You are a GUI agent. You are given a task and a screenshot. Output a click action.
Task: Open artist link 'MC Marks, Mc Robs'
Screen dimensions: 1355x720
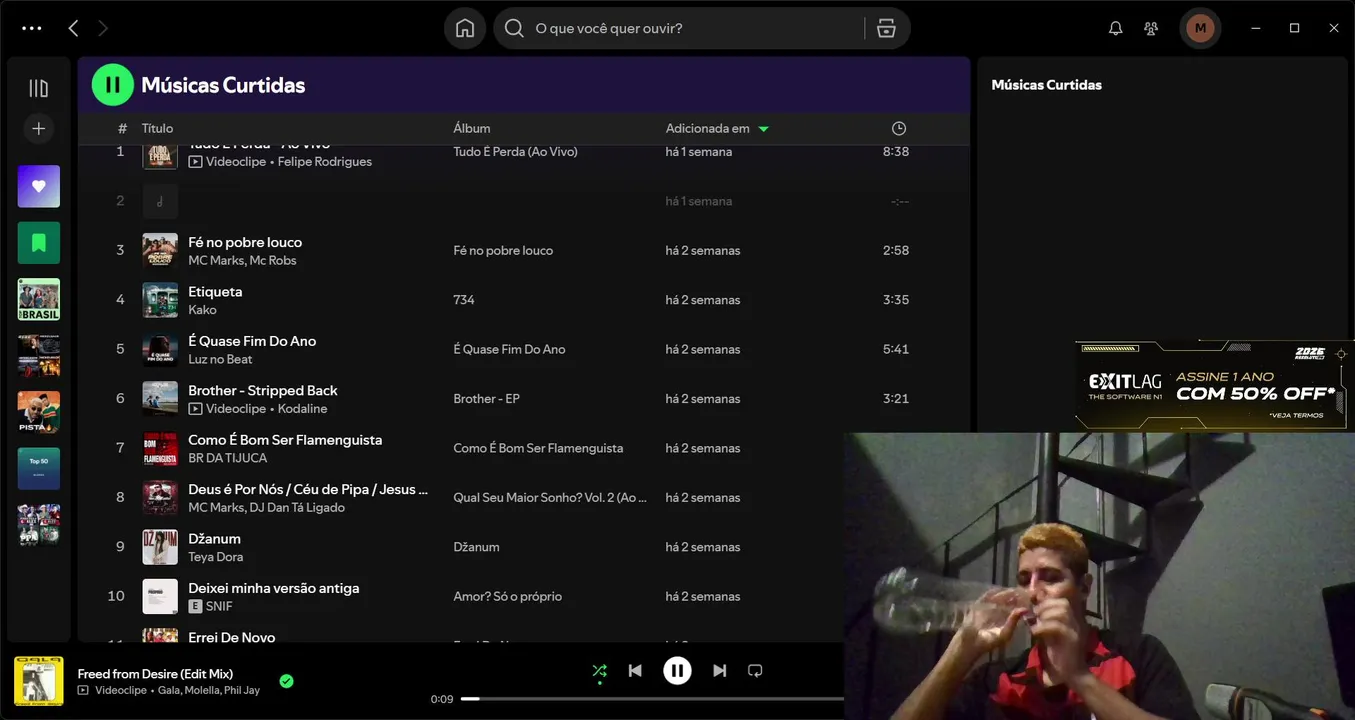click(x=242, y=260)
